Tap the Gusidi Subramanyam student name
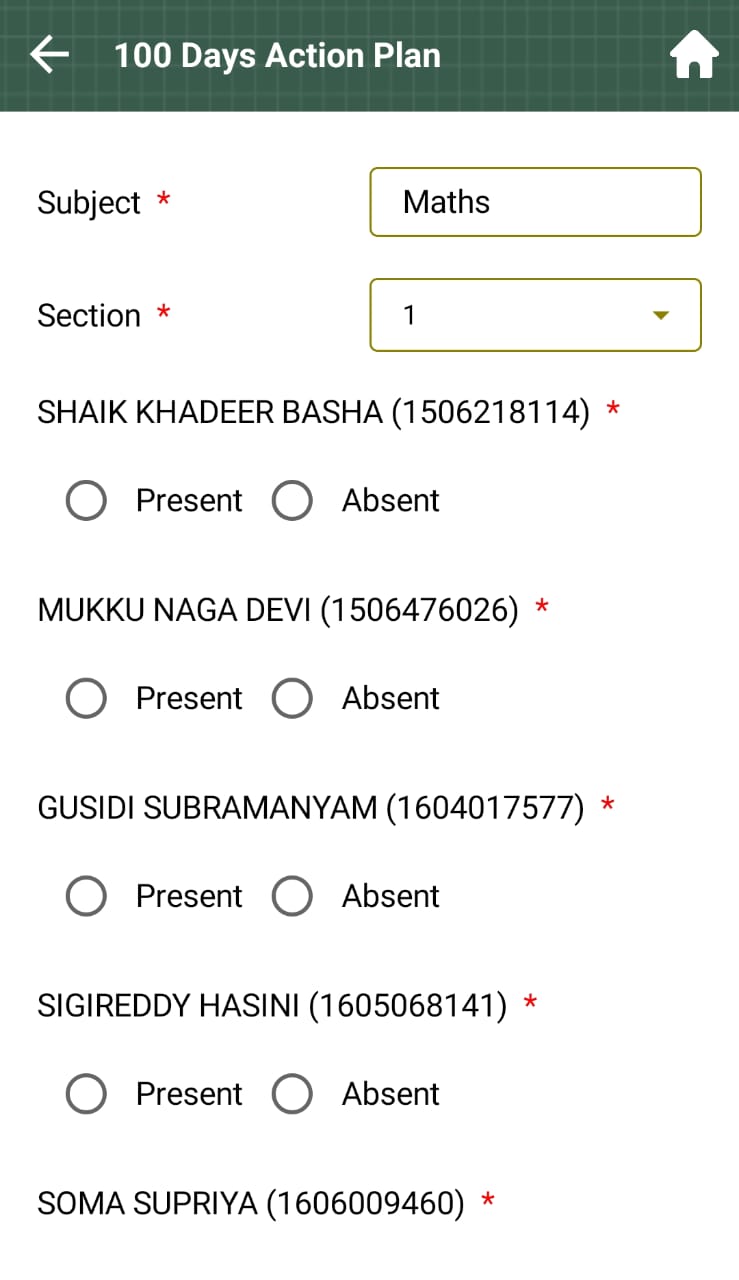This screenshot has height=1280, width=739. click(310, 808)
